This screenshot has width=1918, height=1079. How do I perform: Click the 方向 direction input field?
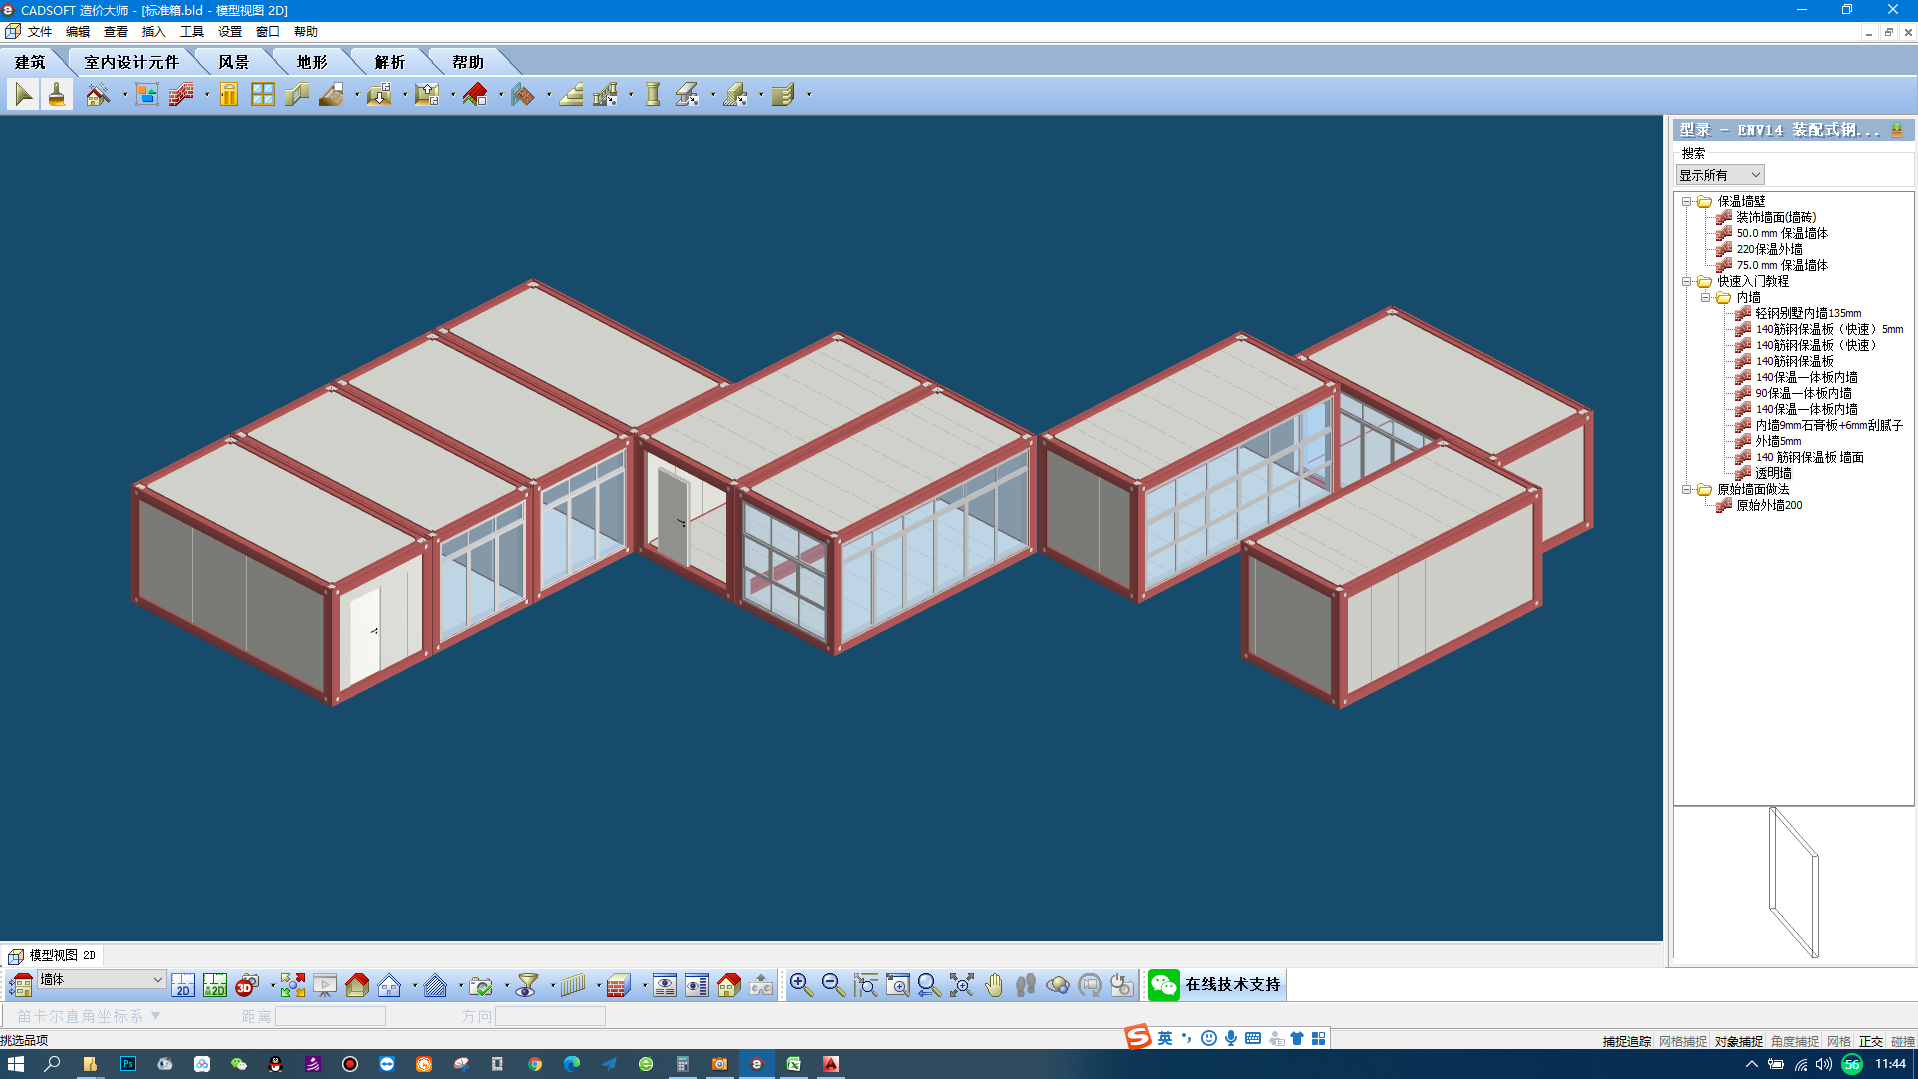[550, 1016]
